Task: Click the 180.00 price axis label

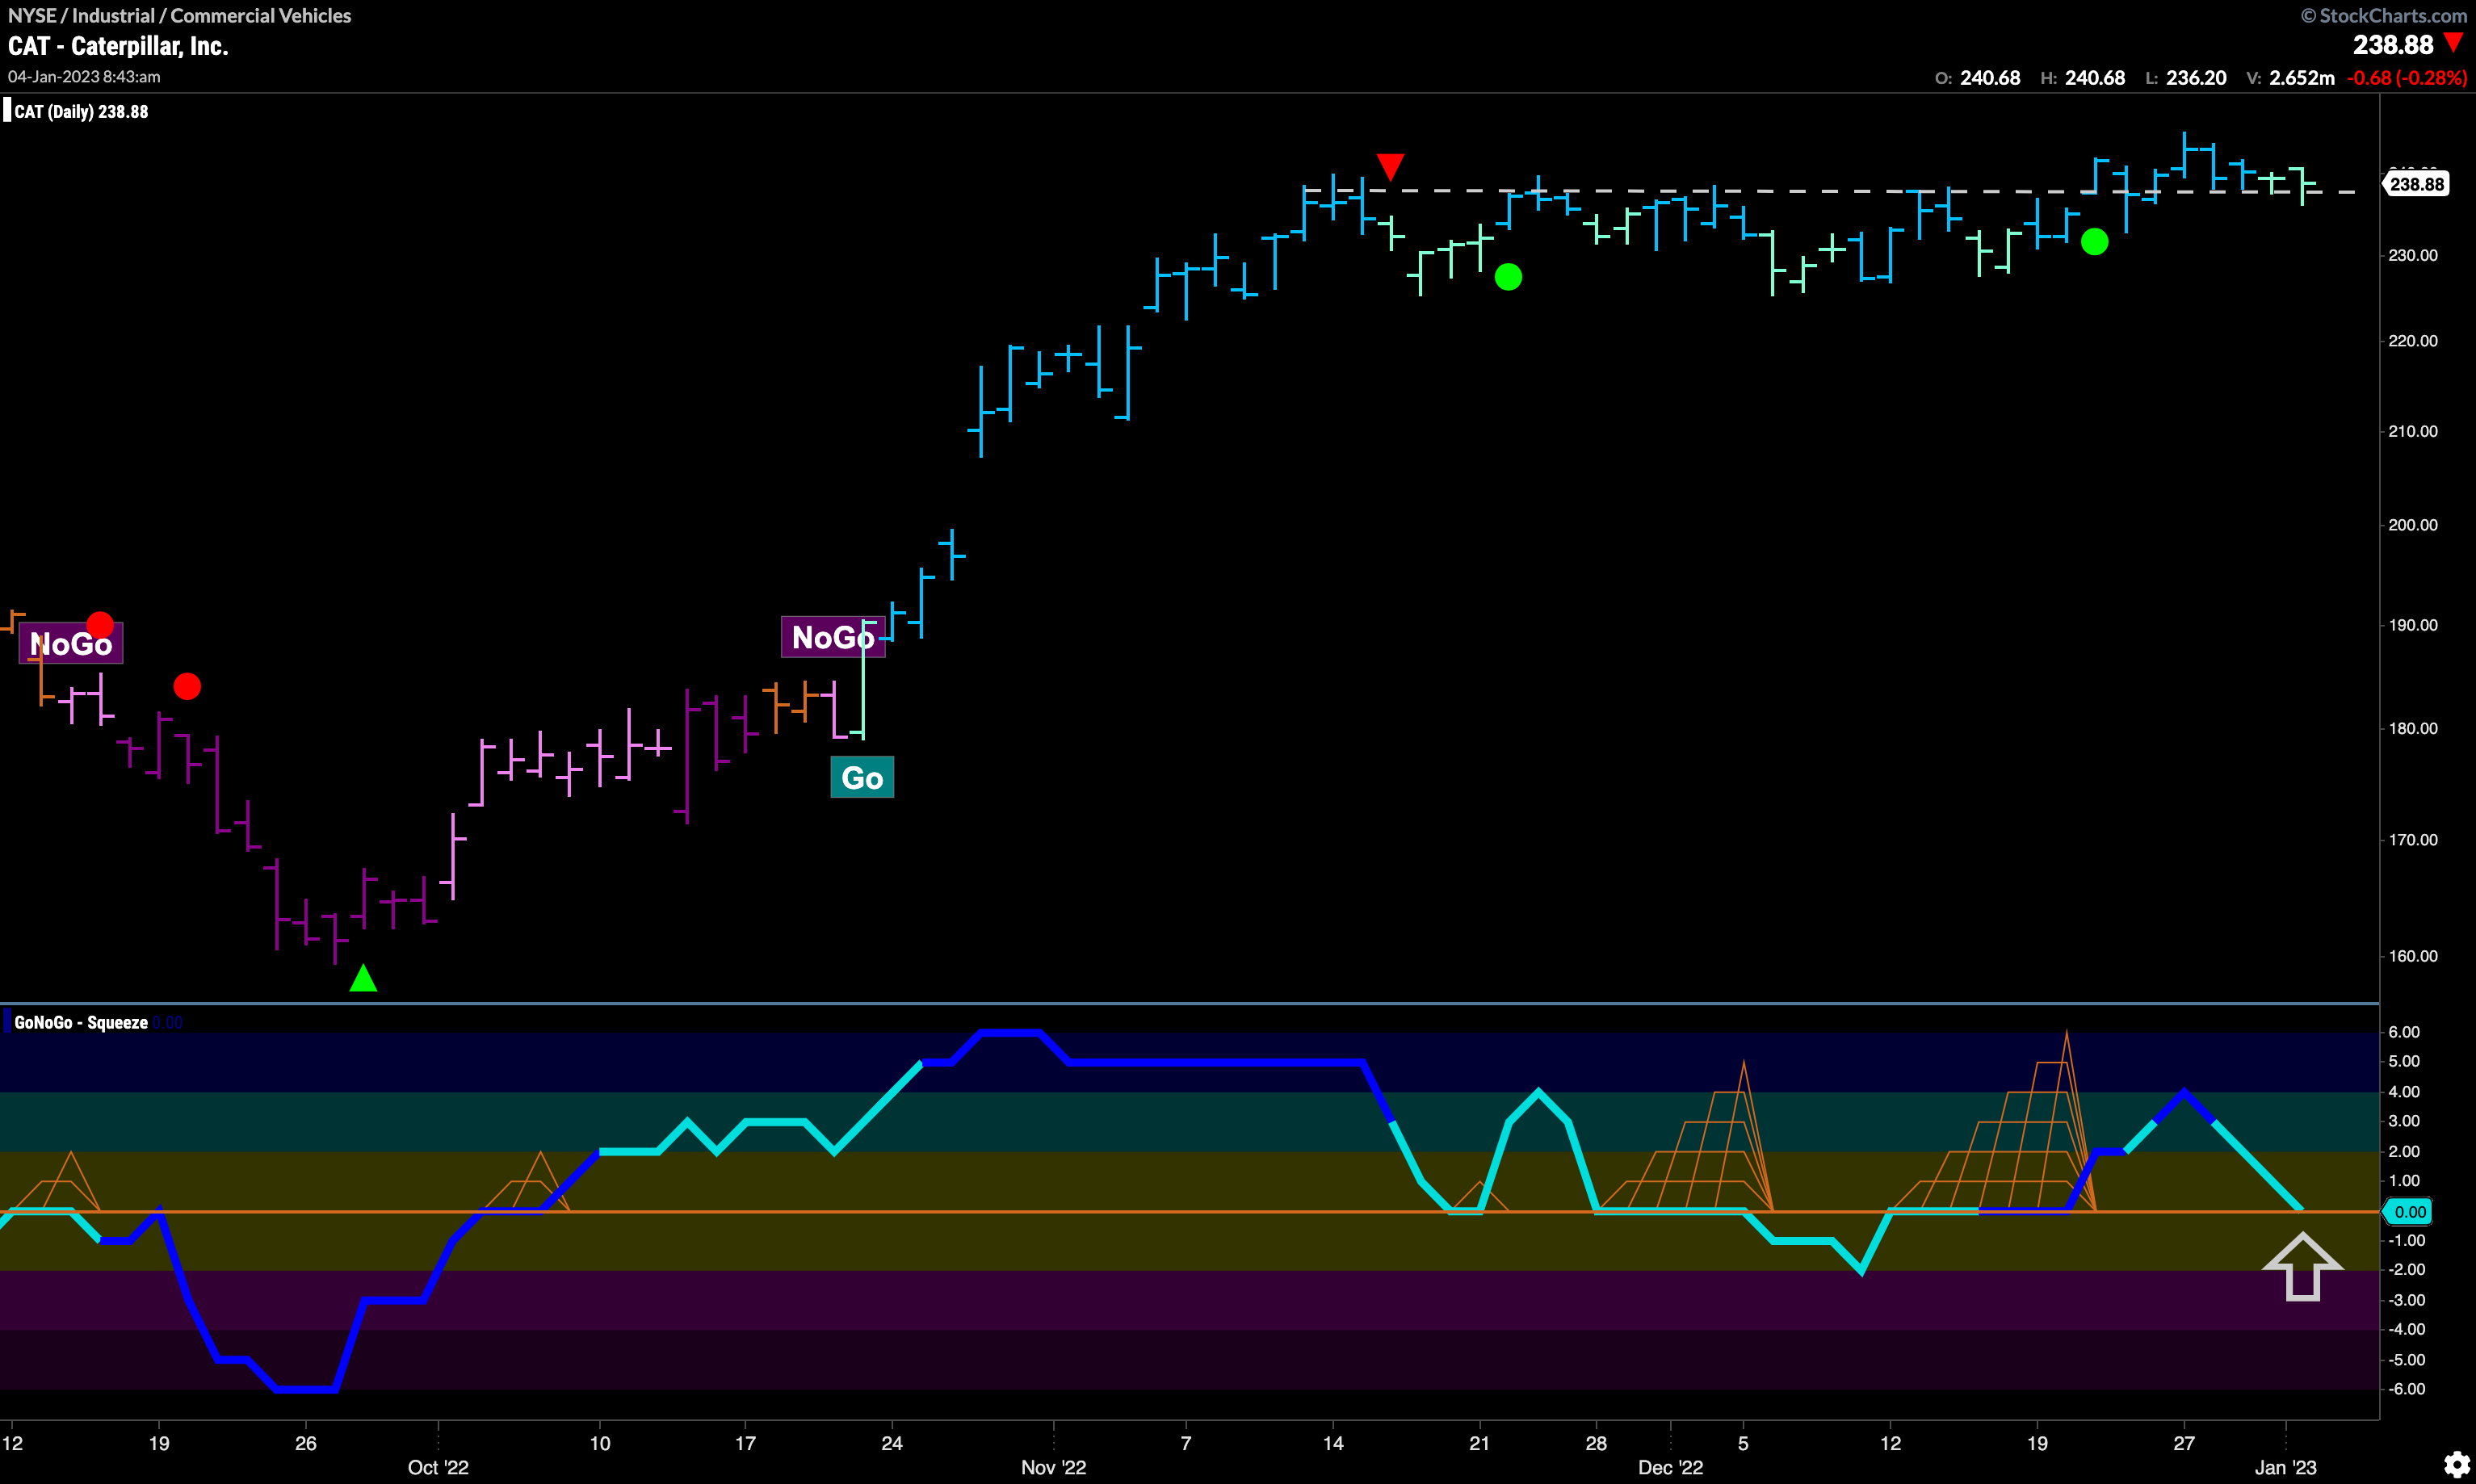Action: [2412, 728]
